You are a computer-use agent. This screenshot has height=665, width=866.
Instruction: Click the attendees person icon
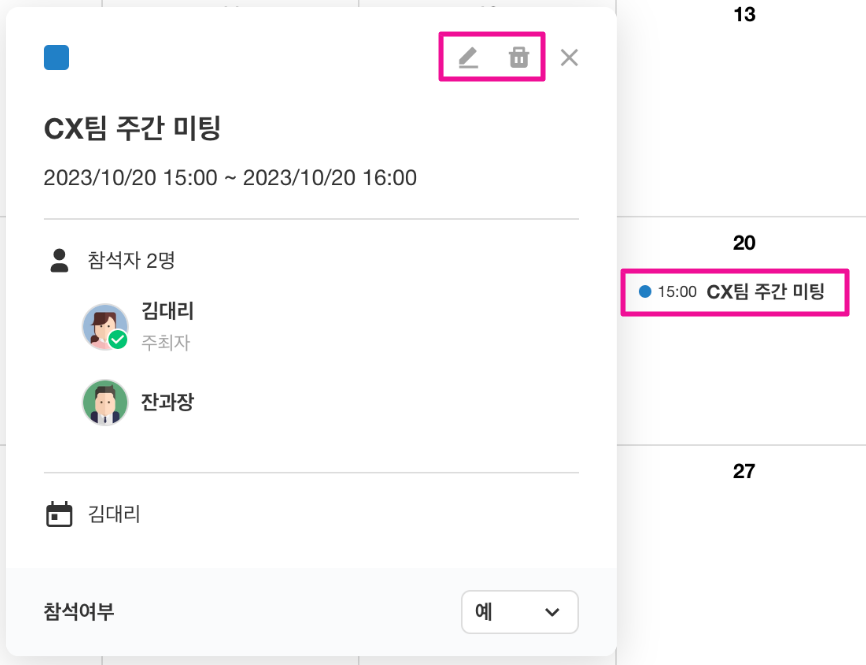[x=60, y=261]
